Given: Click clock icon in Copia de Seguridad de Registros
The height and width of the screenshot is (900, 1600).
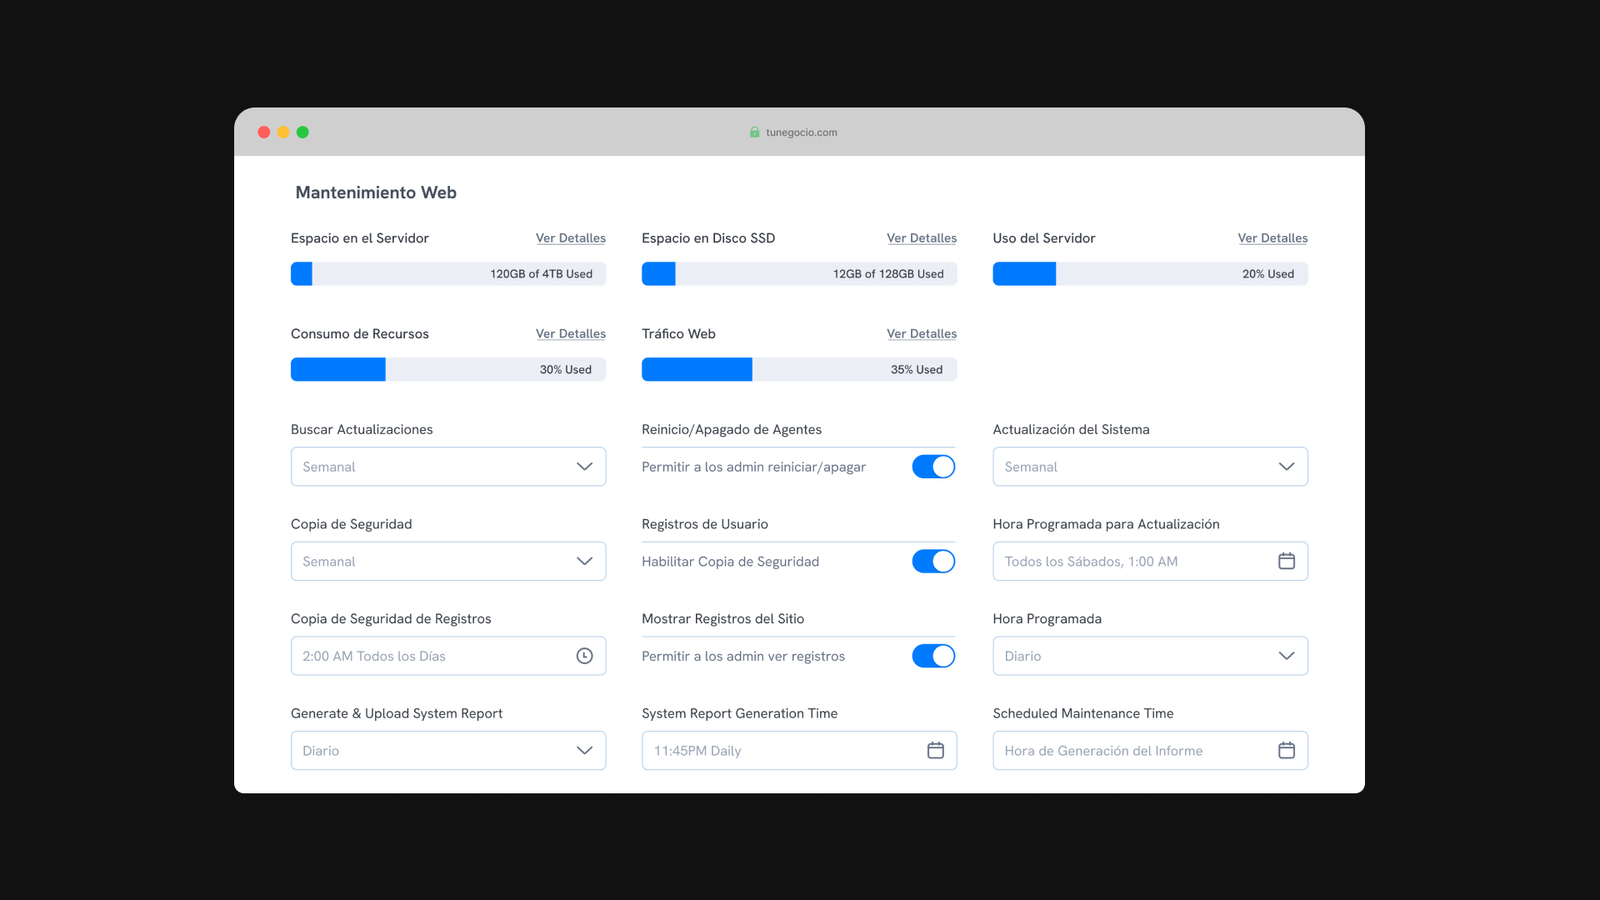Looking at the screenshot, I should click(x=584, y=656).
